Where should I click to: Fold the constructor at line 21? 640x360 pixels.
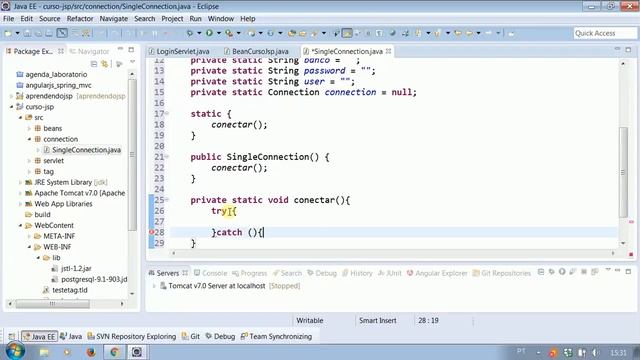[167, 156]
